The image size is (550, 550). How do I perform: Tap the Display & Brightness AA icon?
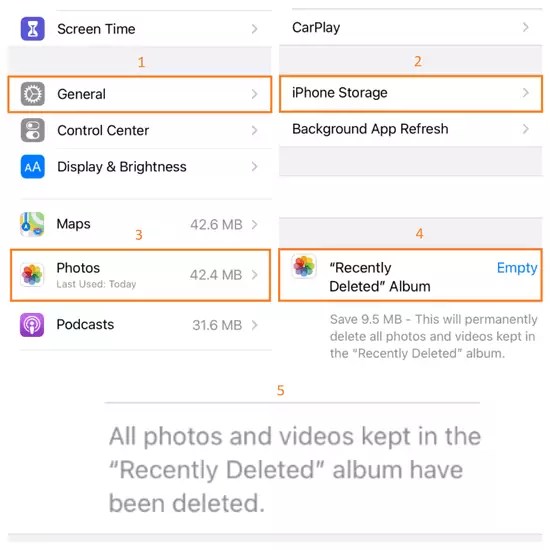(32, 167)
